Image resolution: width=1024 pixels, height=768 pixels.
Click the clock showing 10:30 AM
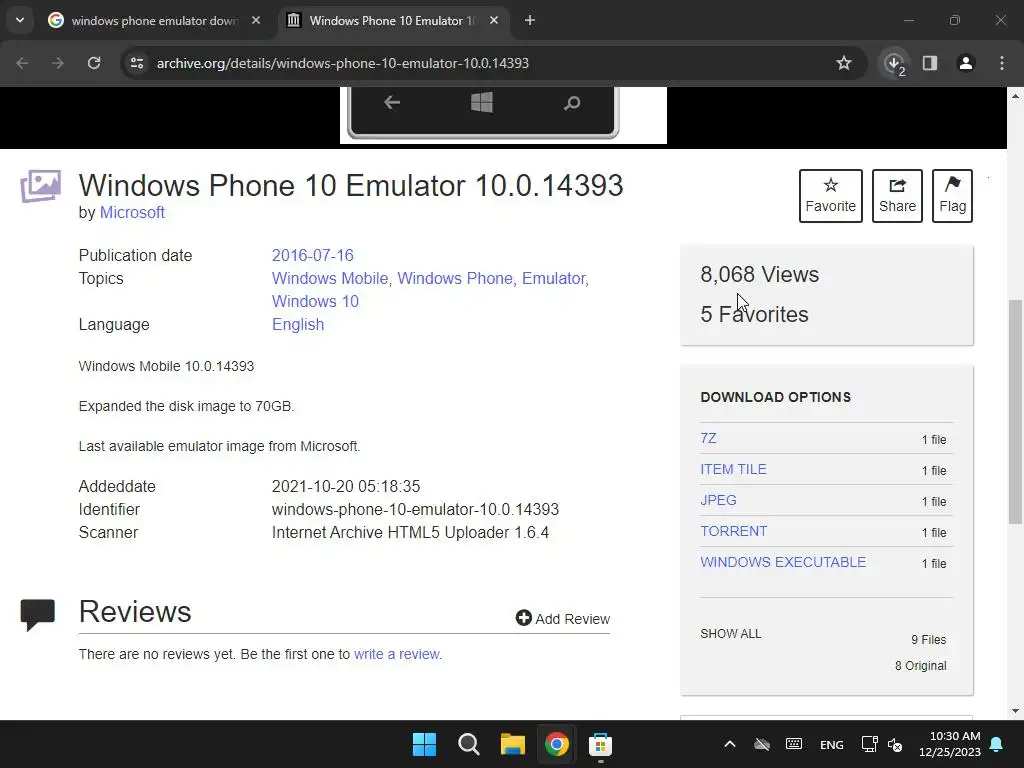(954, 736)
